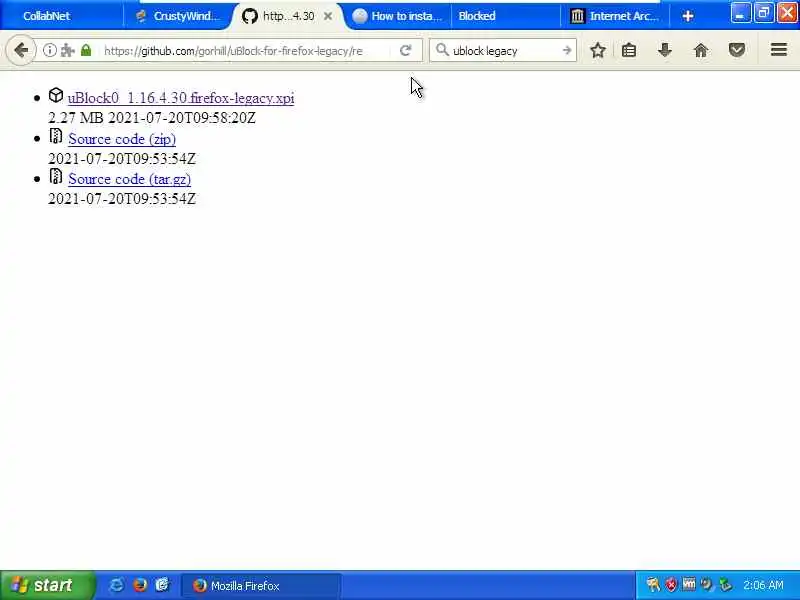Viewport: 800px width, 600px height.
Task: Launch Internet Explorer from quick launch
Action: [117, 585]
